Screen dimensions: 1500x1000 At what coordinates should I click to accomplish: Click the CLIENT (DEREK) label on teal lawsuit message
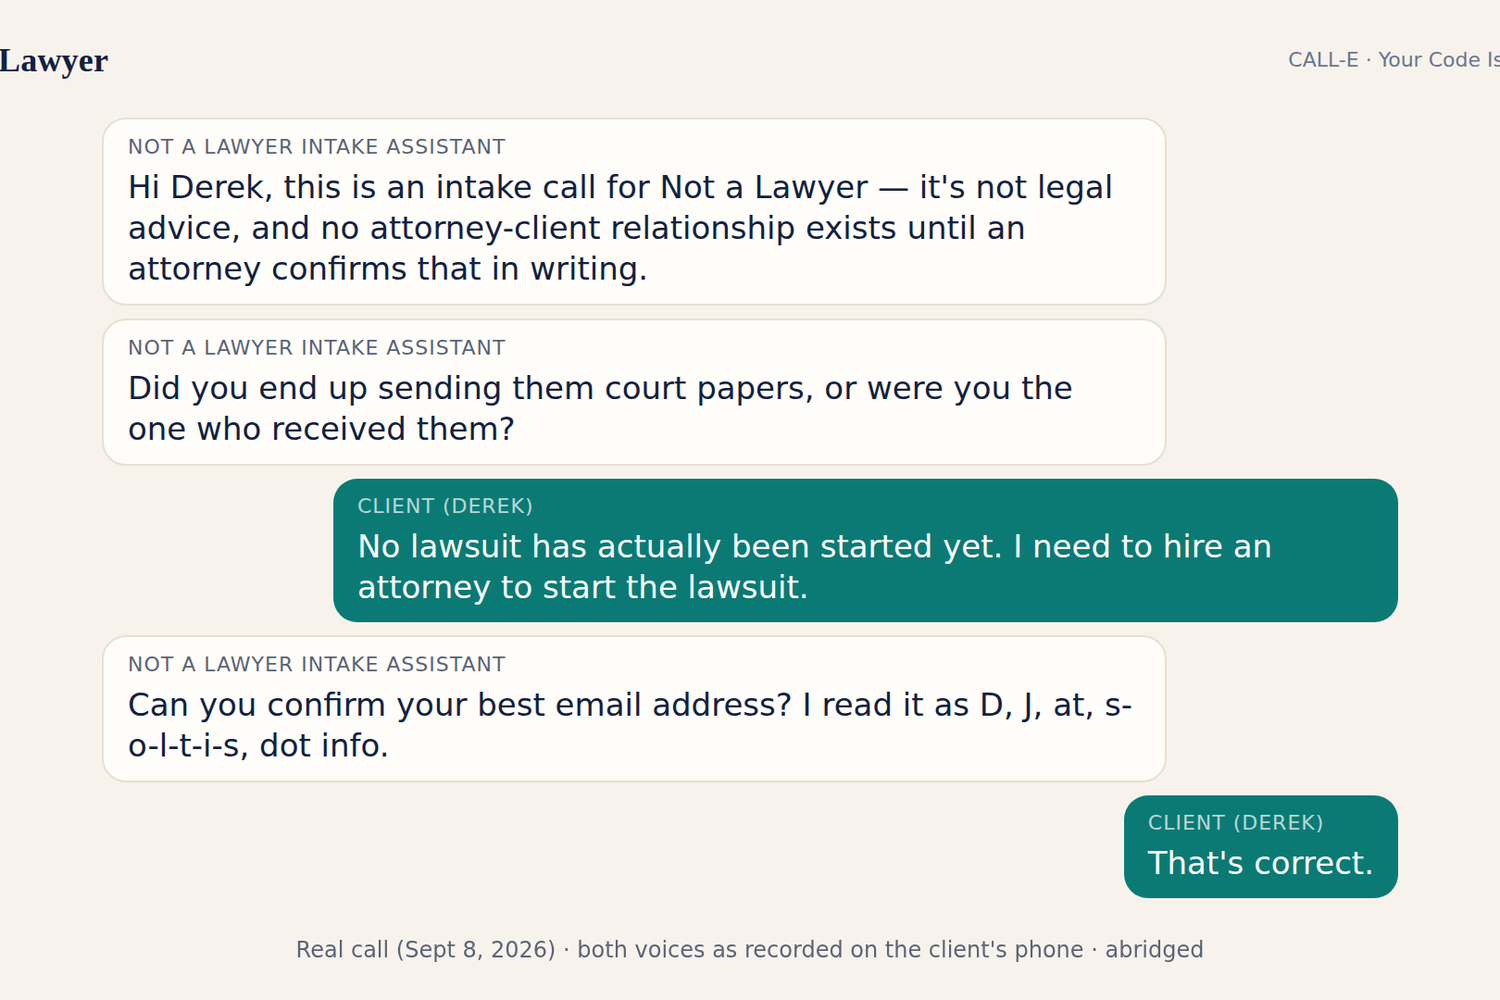tap(445, 506)
